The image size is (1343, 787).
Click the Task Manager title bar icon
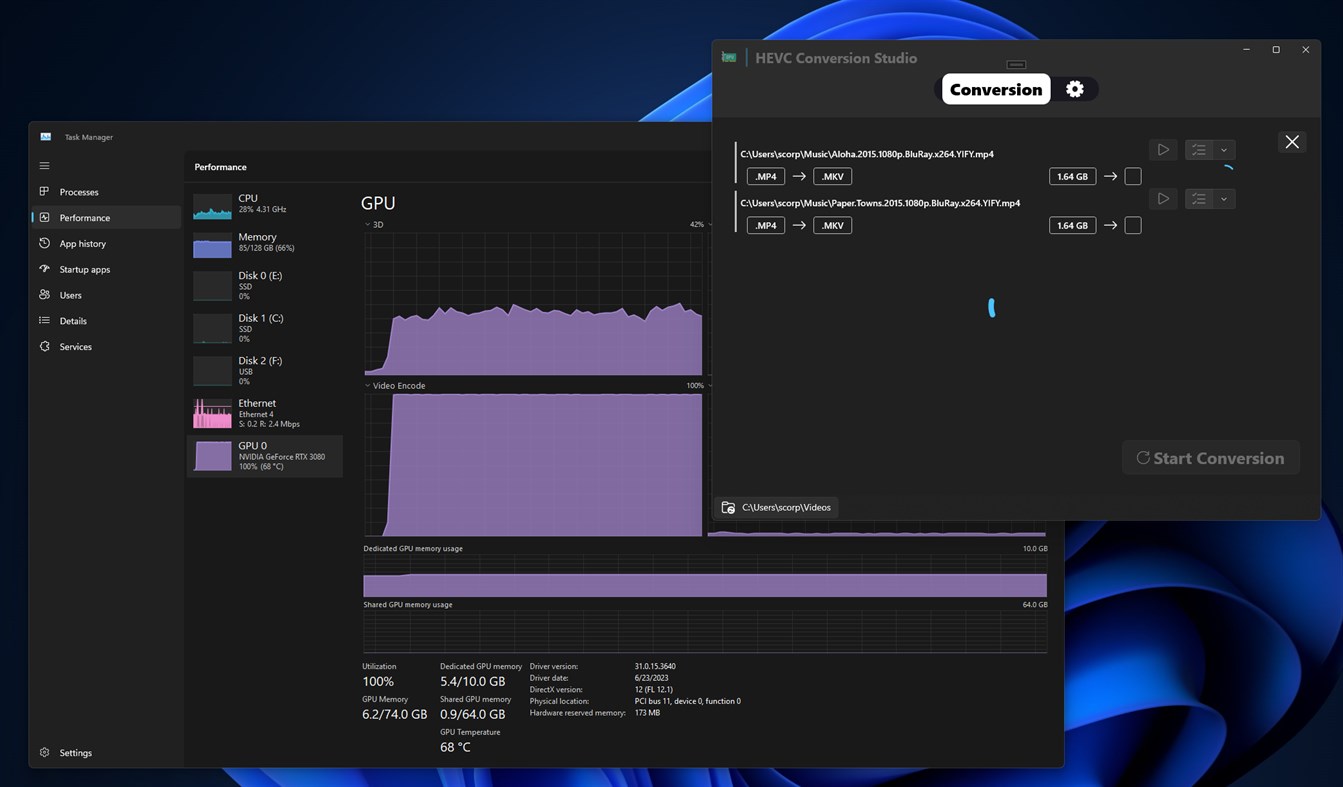(x=46, y=137)
